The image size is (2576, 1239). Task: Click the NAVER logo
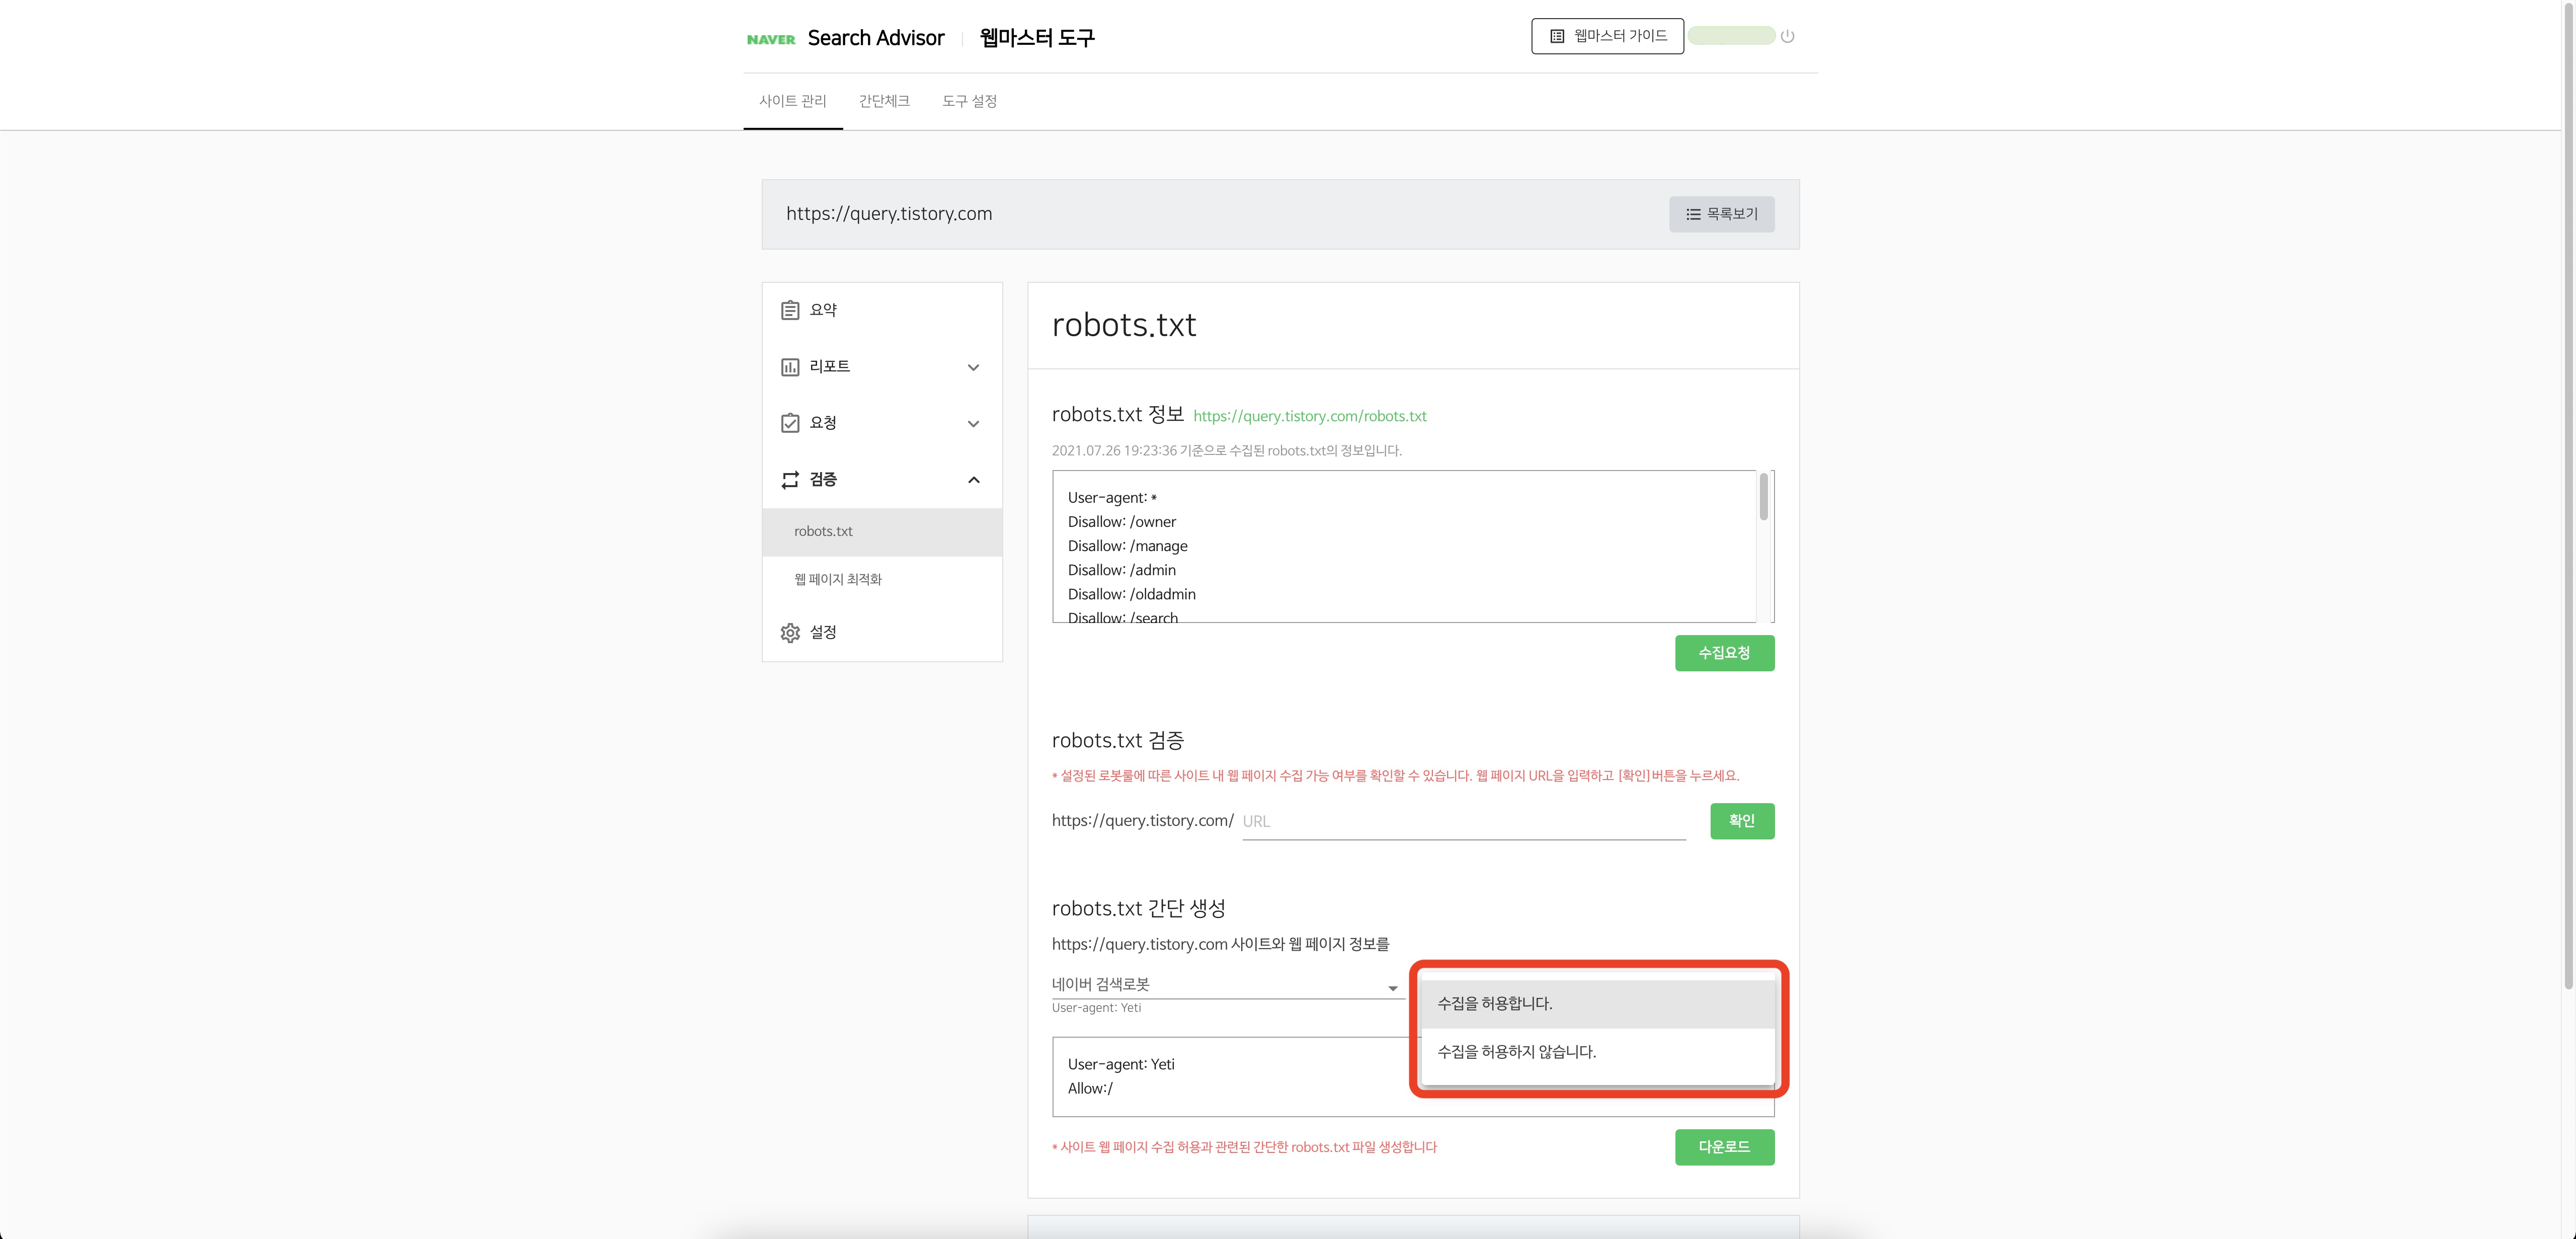(771, 39)
